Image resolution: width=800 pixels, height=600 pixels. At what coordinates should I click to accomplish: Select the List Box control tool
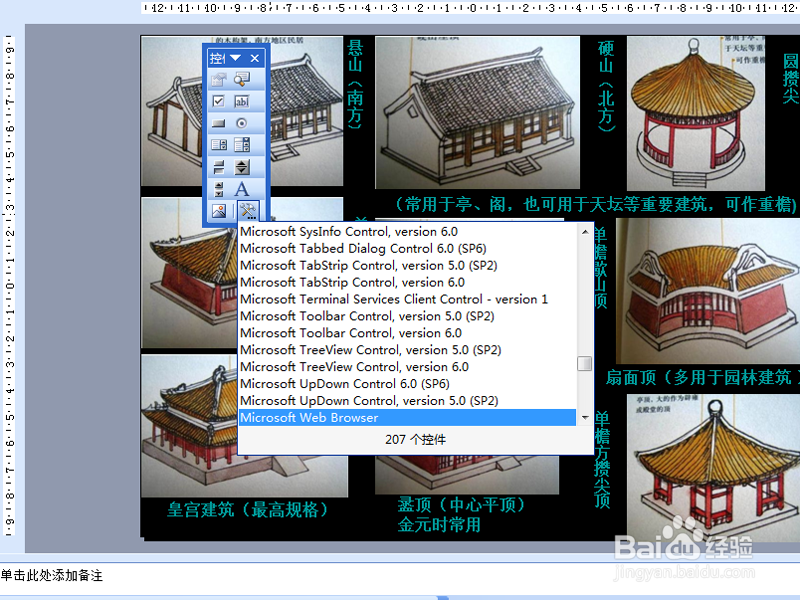click(x=219, y=145)
